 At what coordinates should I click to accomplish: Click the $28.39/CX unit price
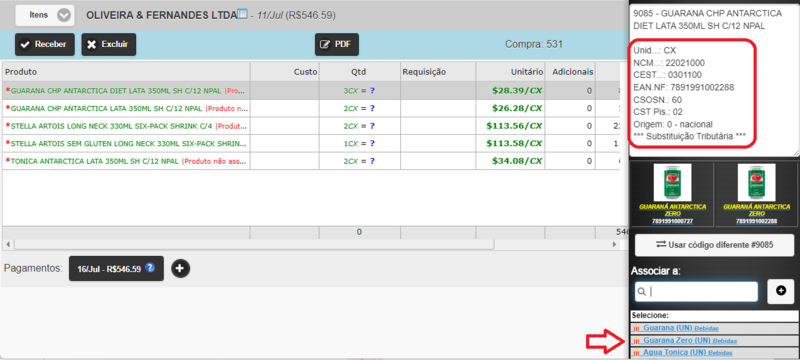pos(517,91)
